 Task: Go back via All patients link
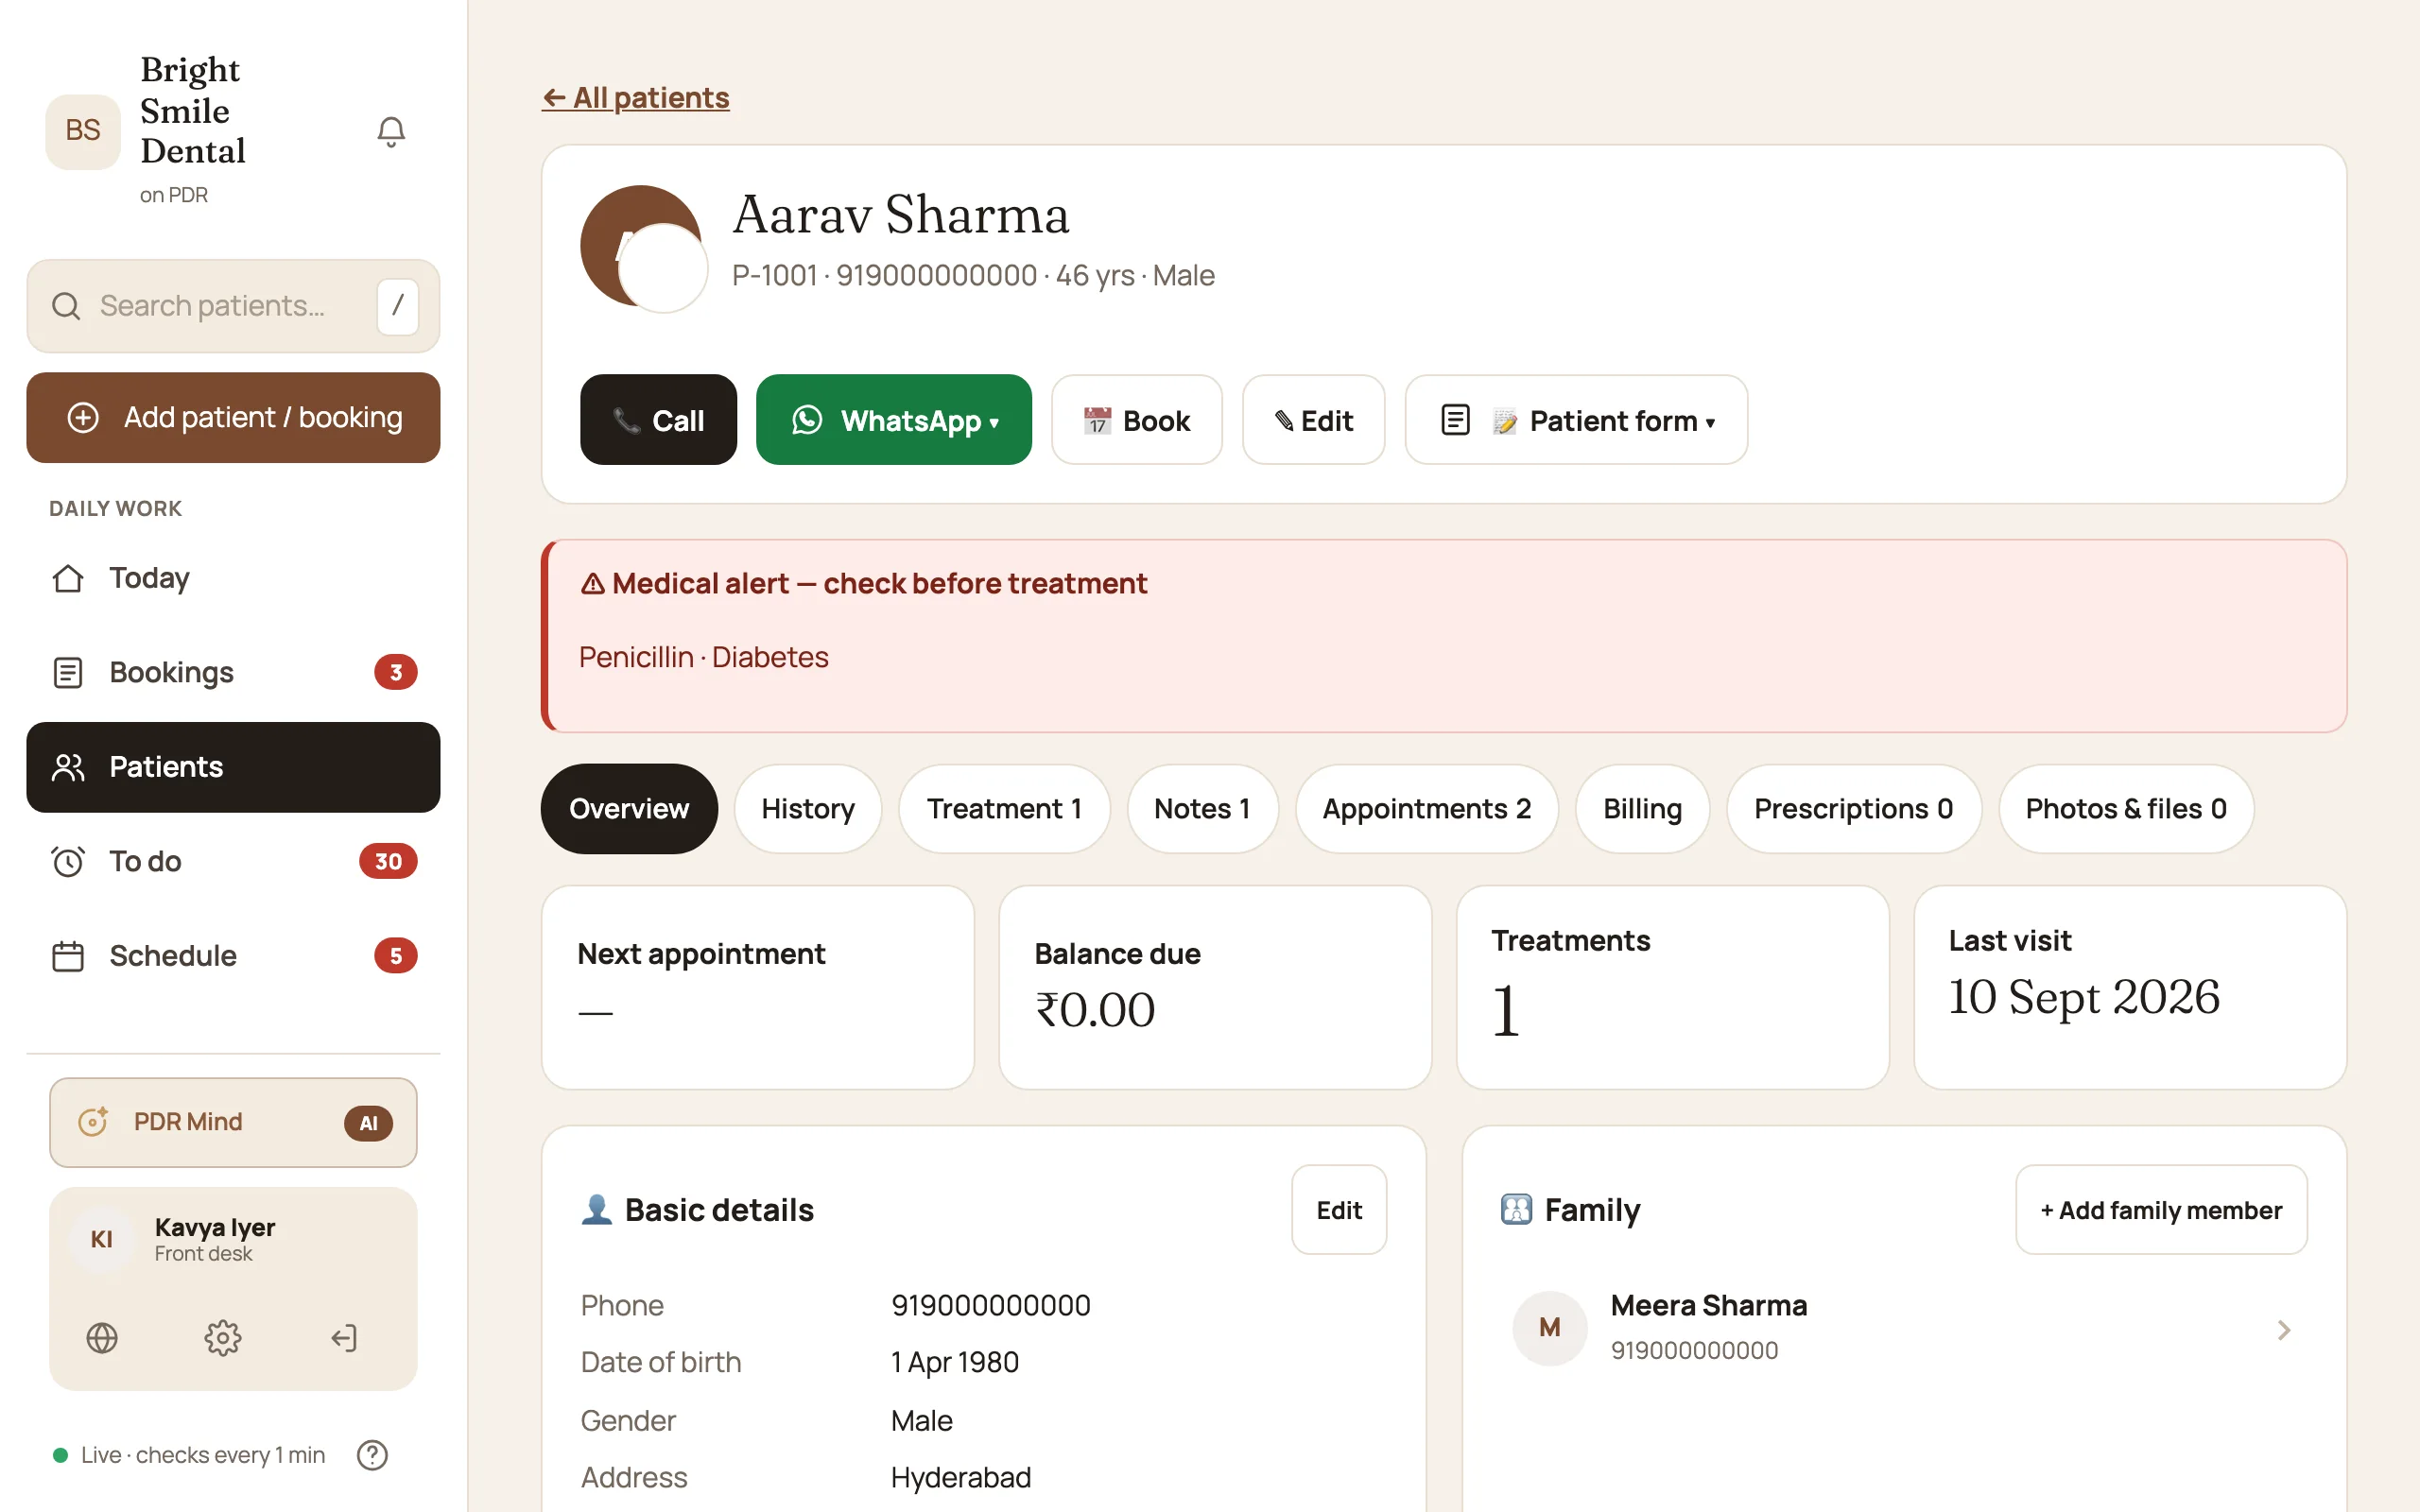coord(636,98)
